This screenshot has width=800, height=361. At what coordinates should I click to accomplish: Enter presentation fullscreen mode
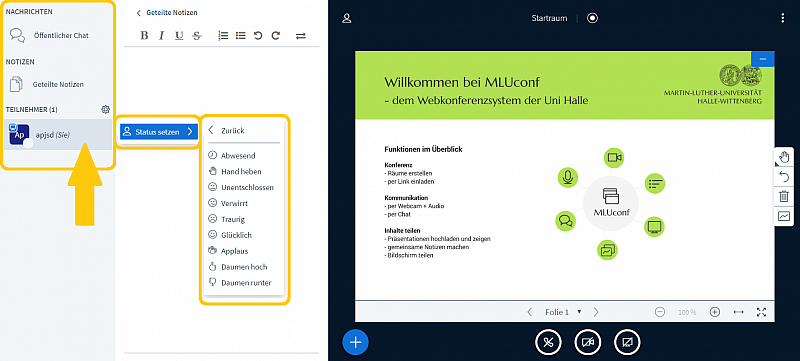point(761,312)
